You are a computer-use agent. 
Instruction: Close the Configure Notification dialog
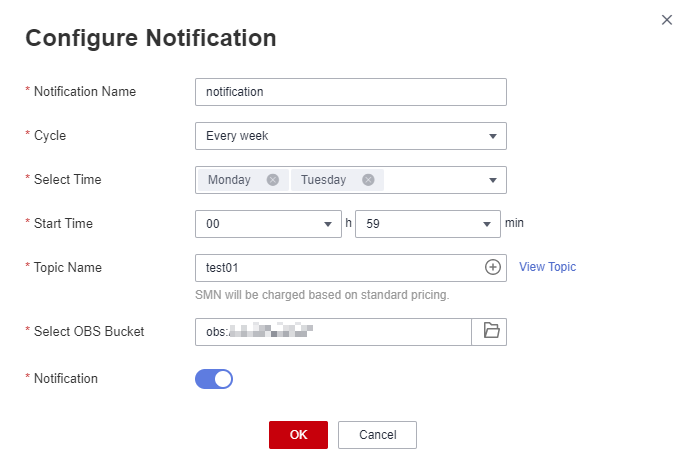(x=667, y=20)
